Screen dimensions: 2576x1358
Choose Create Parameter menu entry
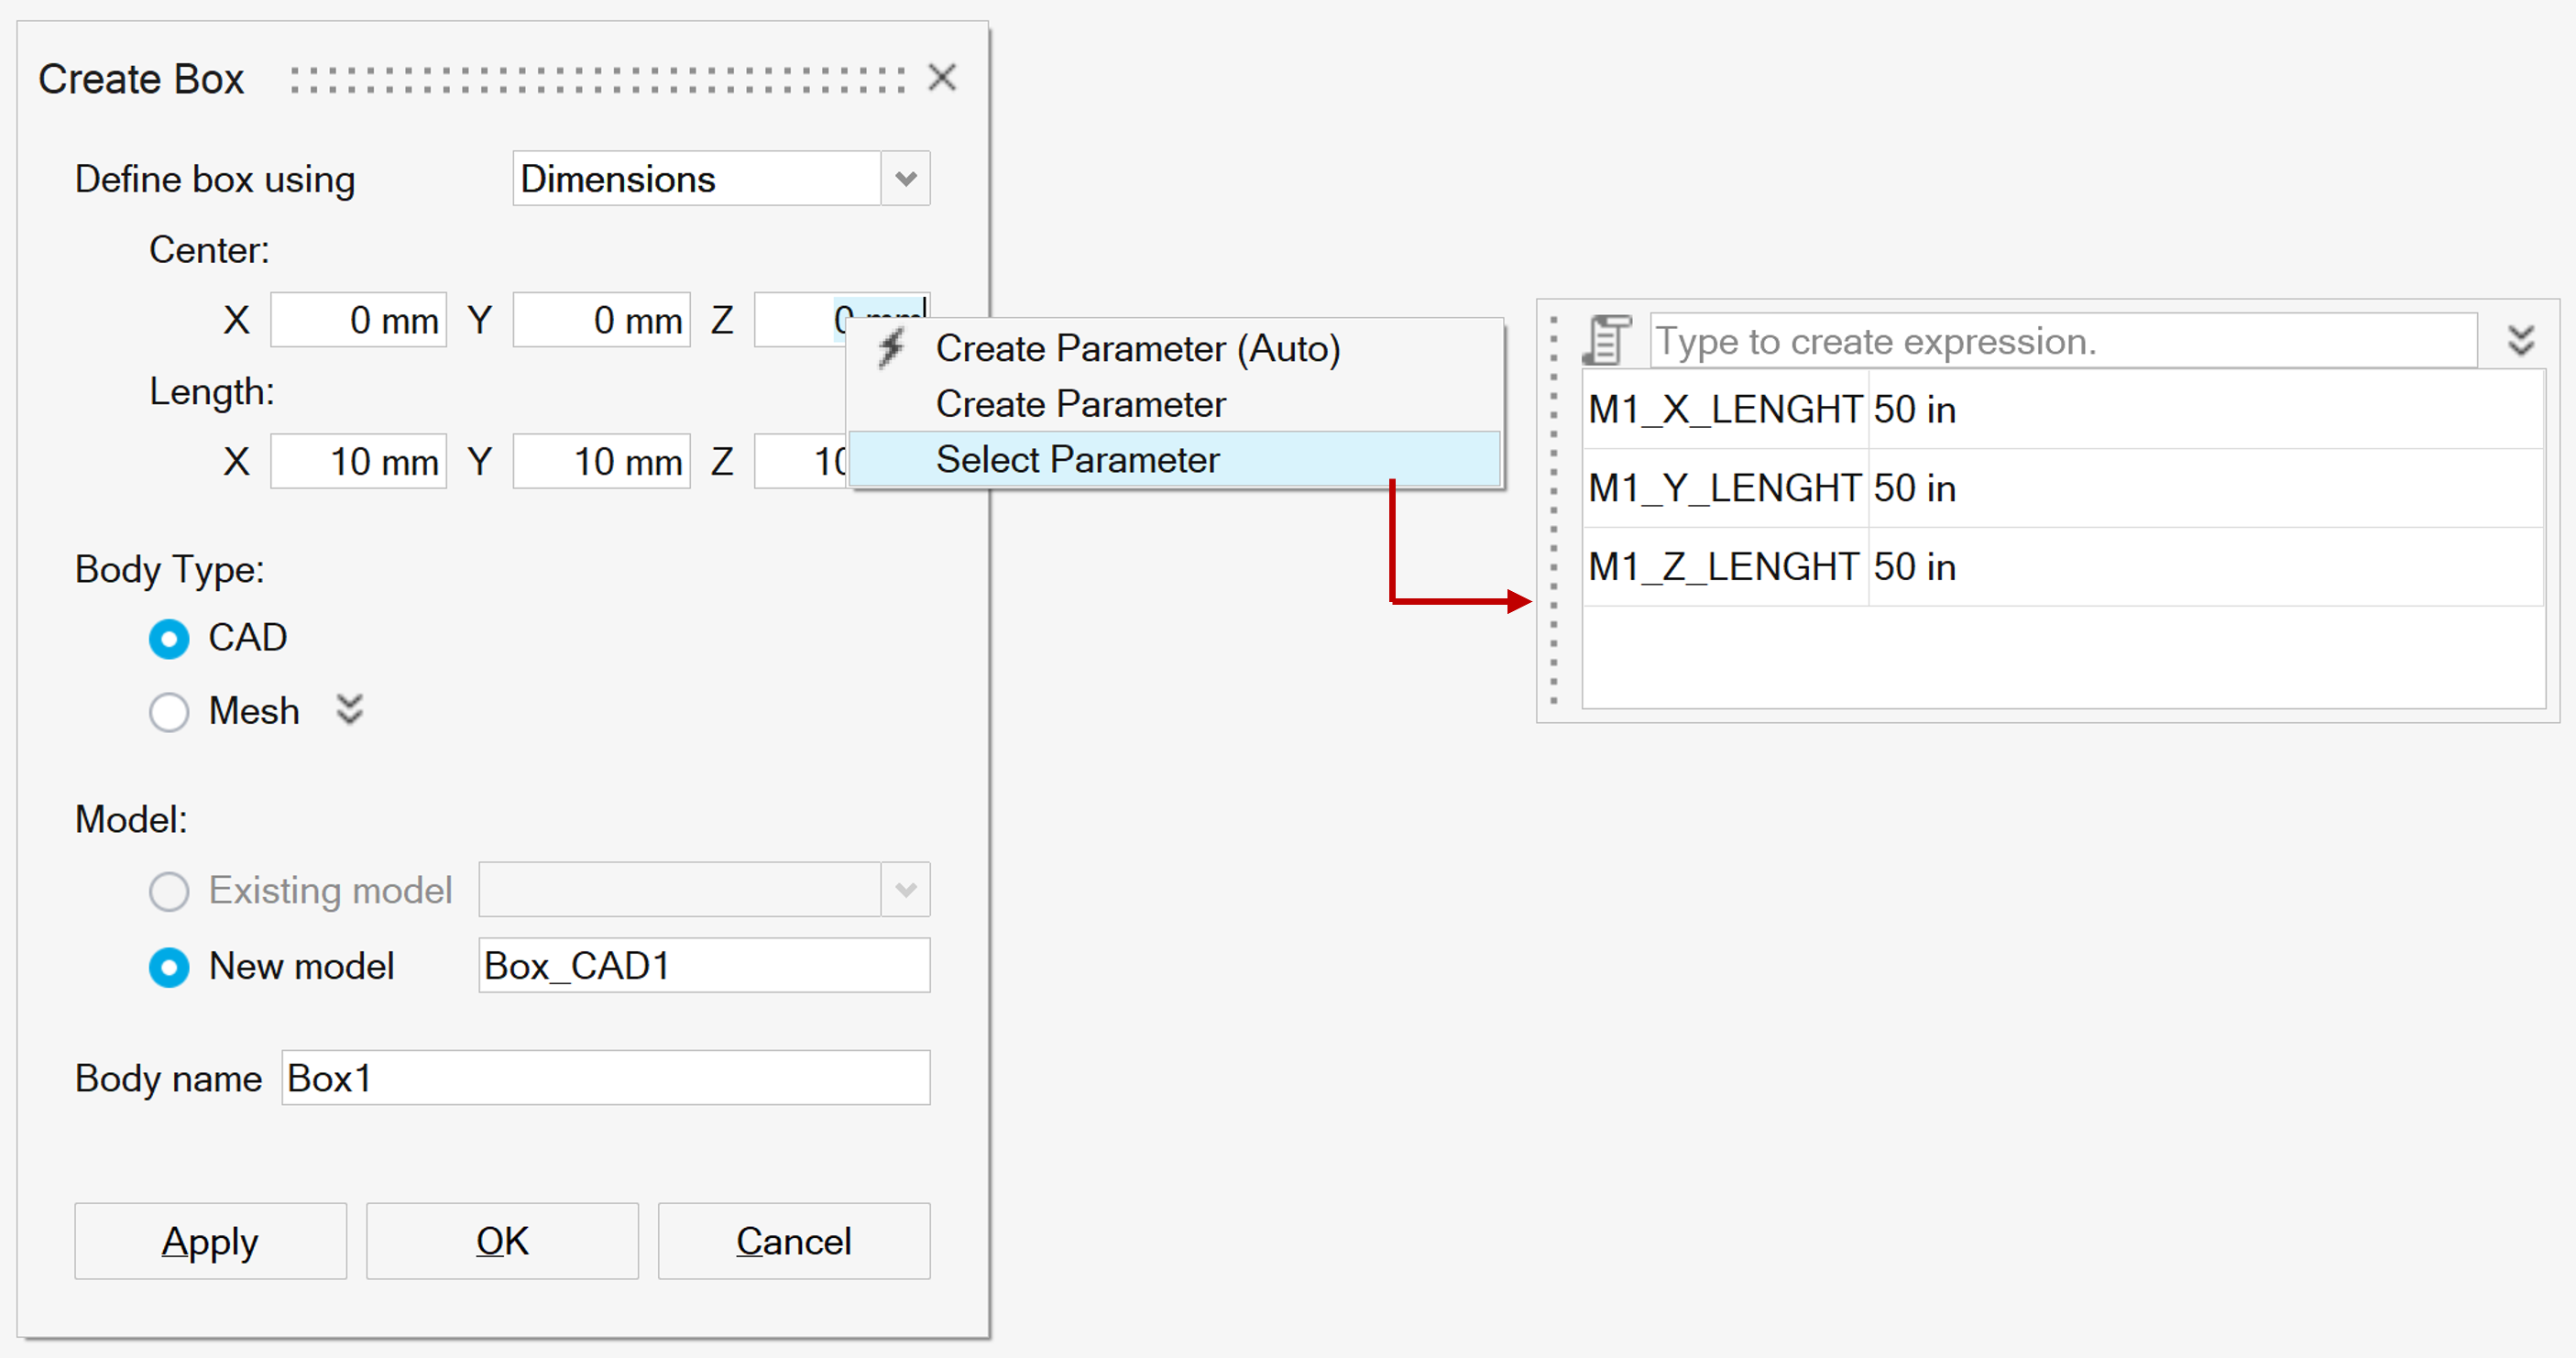tap(1080, 404)
